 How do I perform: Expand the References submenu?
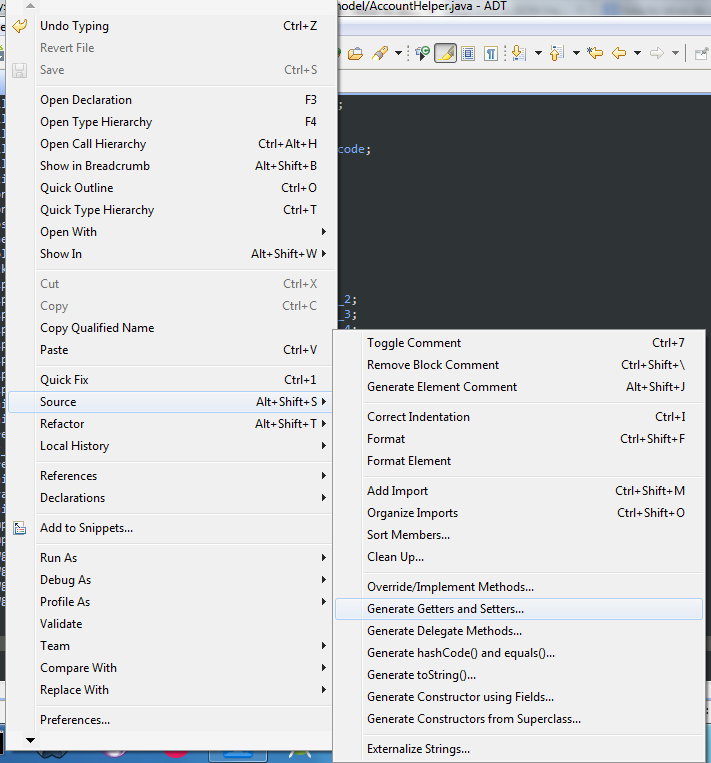click(x=172, y=476)
